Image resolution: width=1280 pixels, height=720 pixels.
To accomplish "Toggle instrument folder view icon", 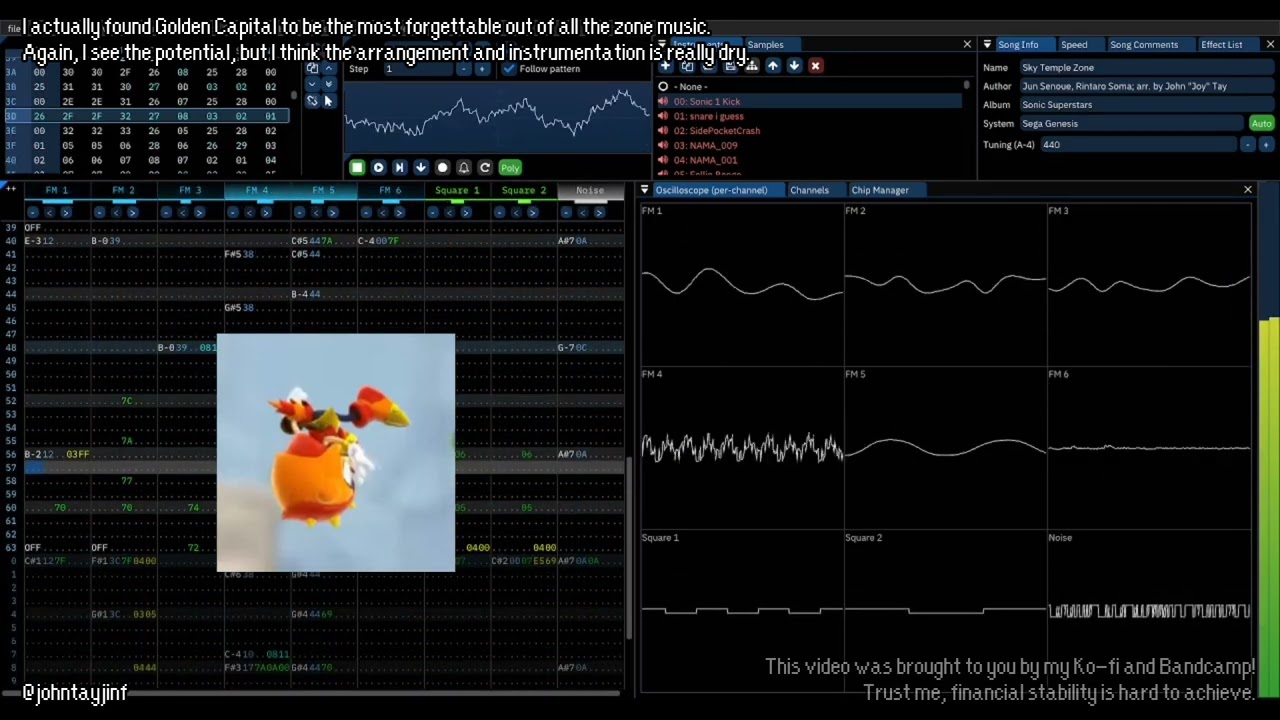I will (x=752, y=66).
